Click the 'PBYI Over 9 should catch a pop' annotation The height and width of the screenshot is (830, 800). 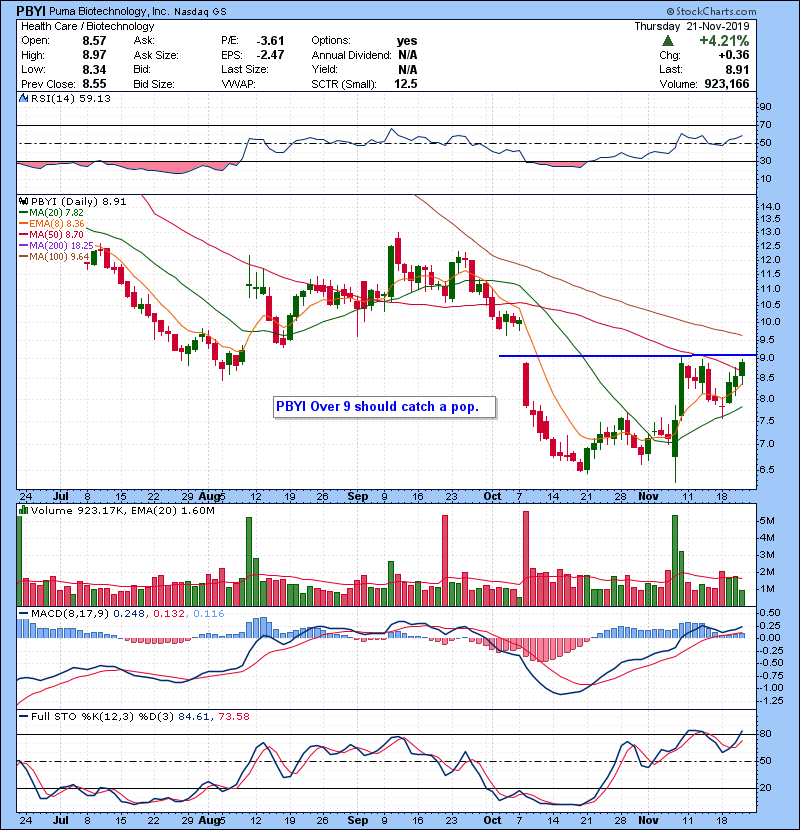[385, 407]
